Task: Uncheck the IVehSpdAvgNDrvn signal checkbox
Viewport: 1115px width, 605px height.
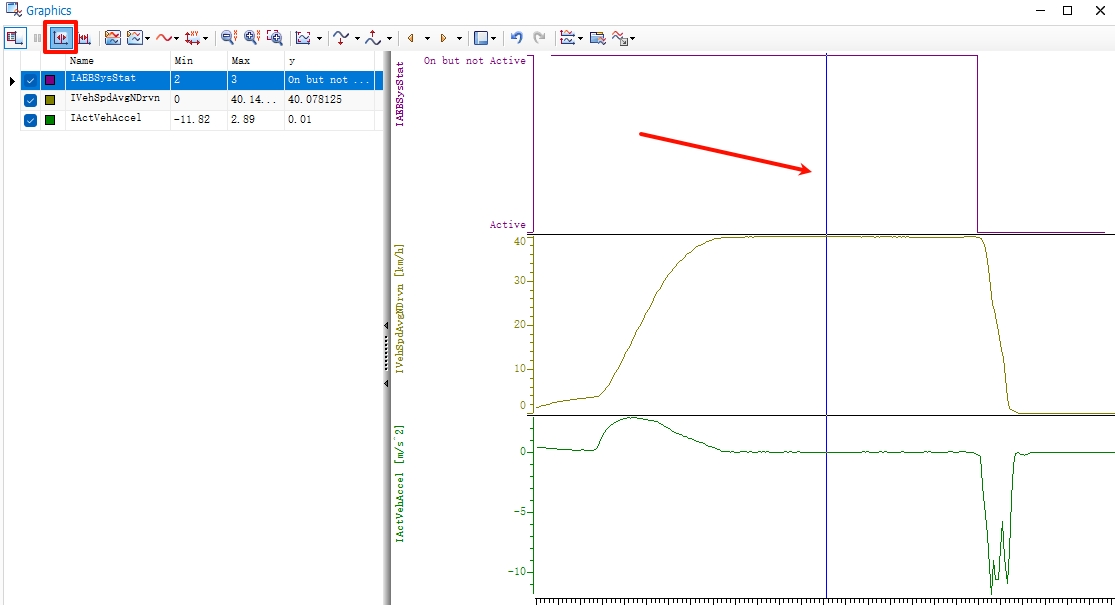Action: (x=30, y=100)
